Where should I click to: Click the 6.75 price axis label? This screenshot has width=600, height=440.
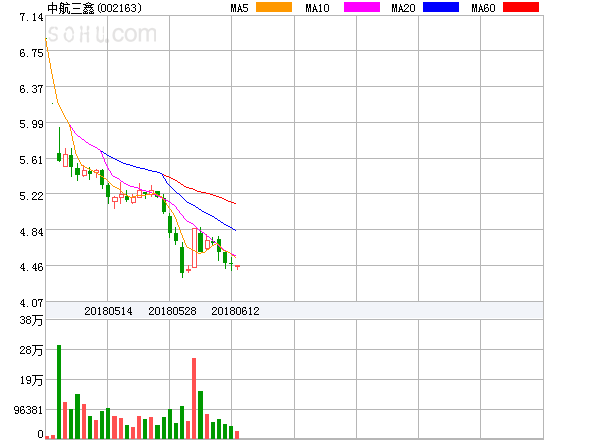(31, 53)
